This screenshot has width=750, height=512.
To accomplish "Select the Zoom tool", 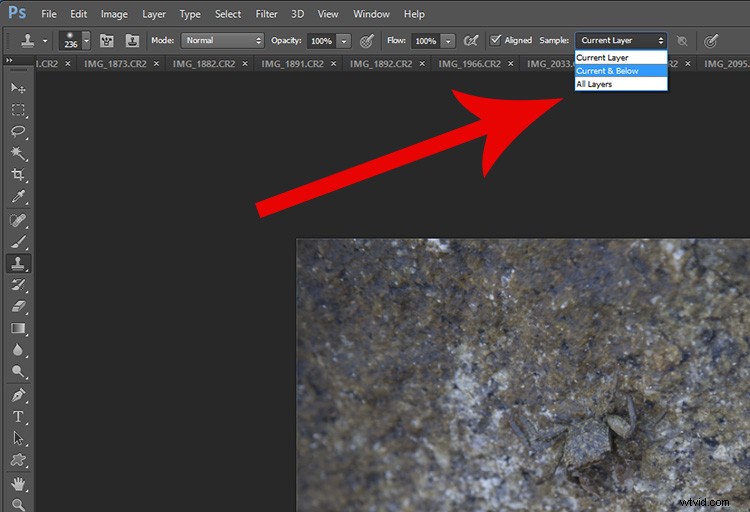I will click(18, 504).
